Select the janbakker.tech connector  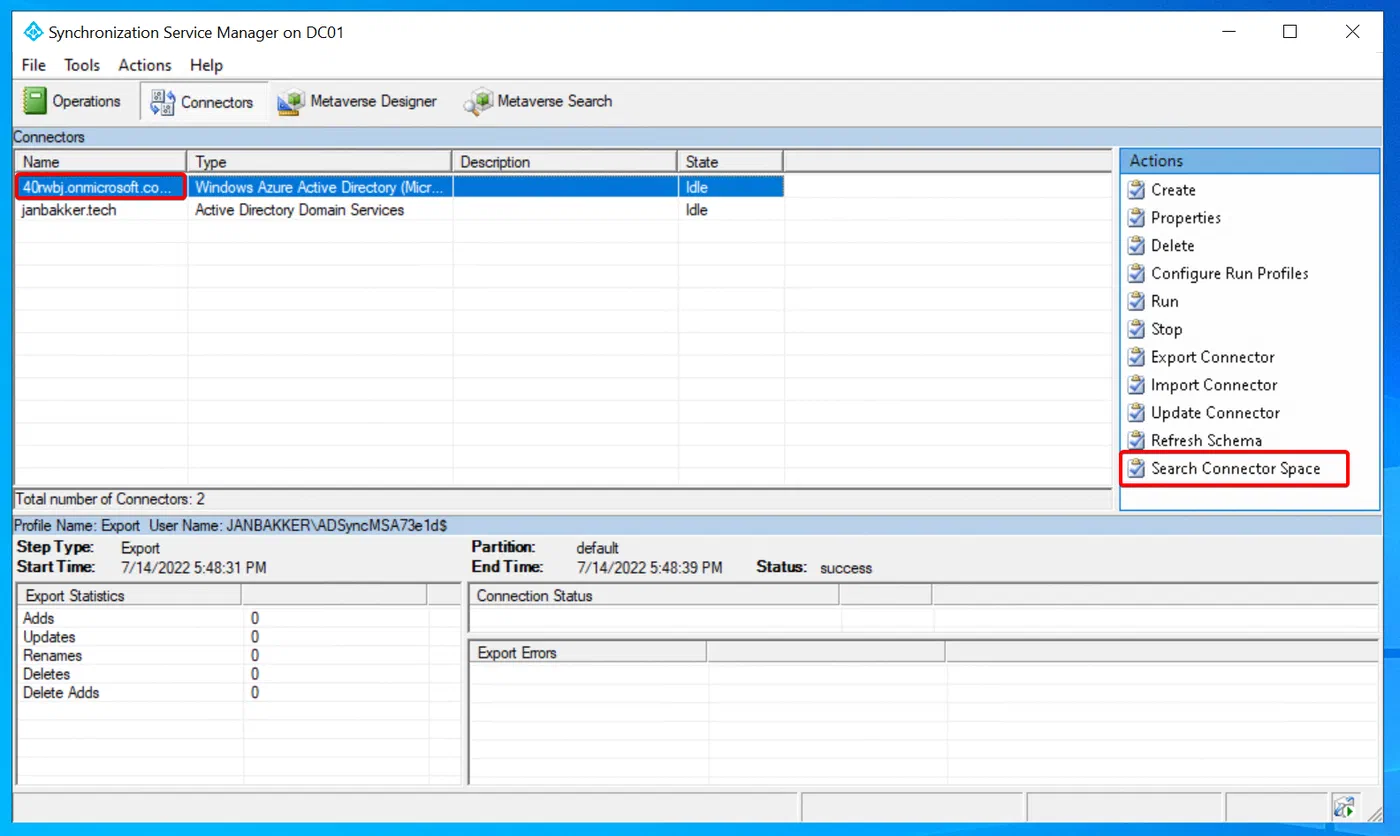click(69, 210)
